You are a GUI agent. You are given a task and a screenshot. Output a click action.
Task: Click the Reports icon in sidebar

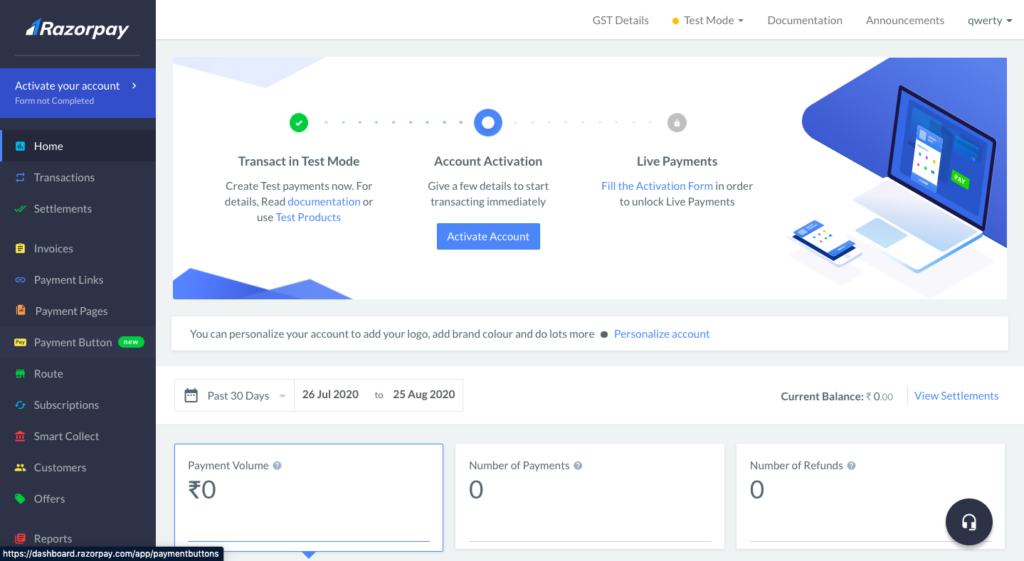pyautogui.click(x=20, y=539)
